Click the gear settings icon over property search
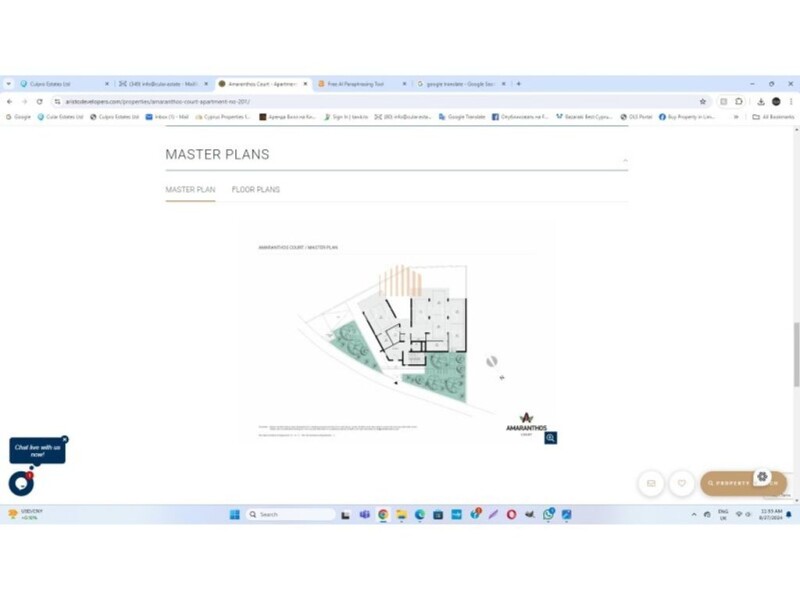The image size is (800, 600). pos(762,477)
